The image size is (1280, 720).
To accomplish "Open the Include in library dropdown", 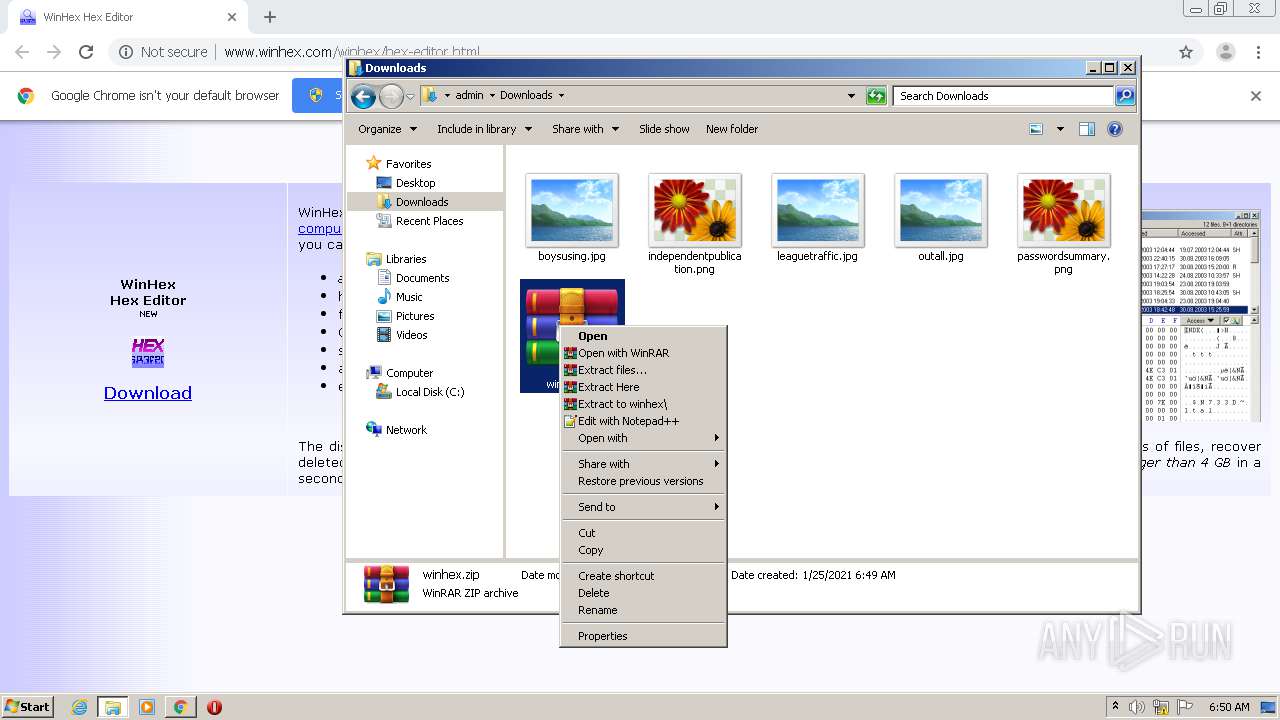I will [x=484, y=129].
